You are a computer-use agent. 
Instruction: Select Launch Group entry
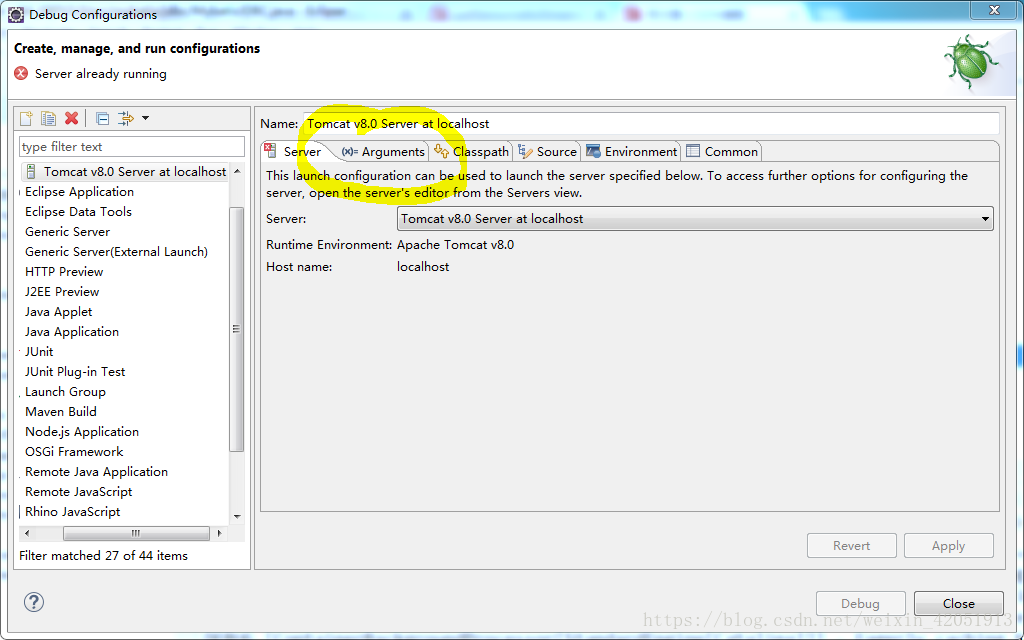(x=65, y=392)
